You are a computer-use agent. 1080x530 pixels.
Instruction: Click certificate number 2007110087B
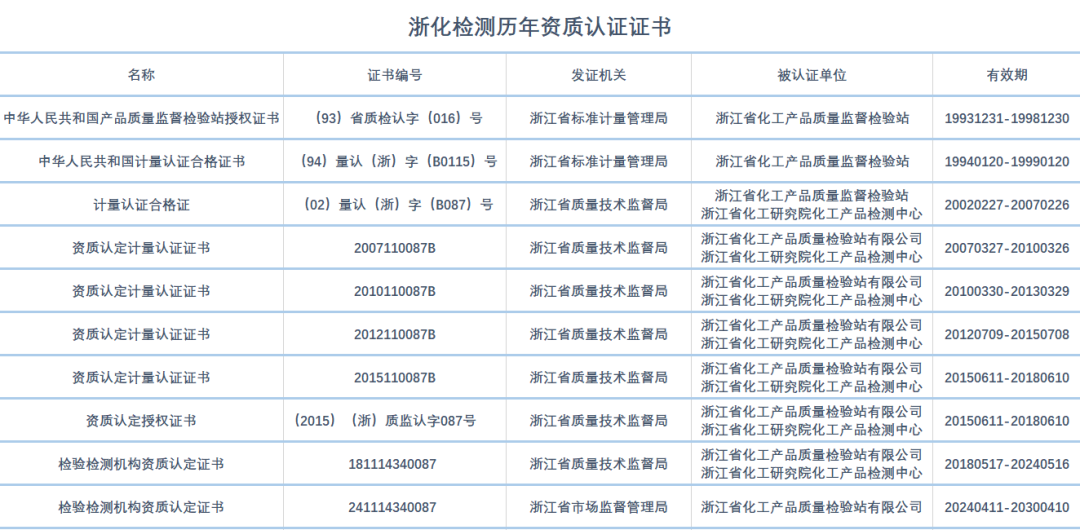[x=394, y=248]
